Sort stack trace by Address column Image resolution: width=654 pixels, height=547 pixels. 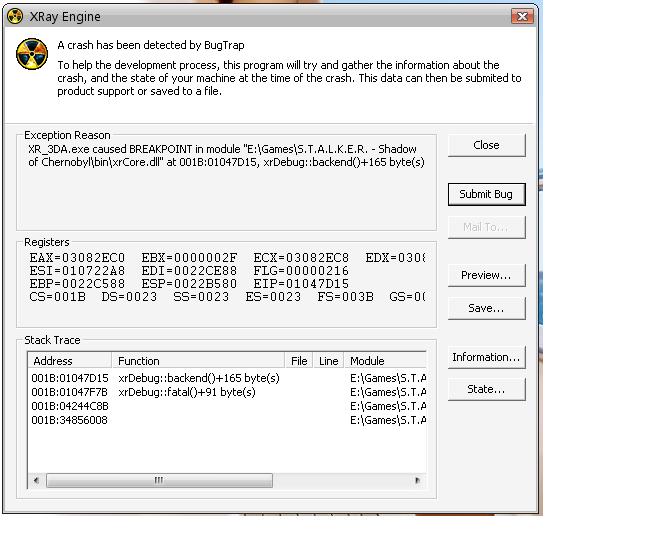70,360
